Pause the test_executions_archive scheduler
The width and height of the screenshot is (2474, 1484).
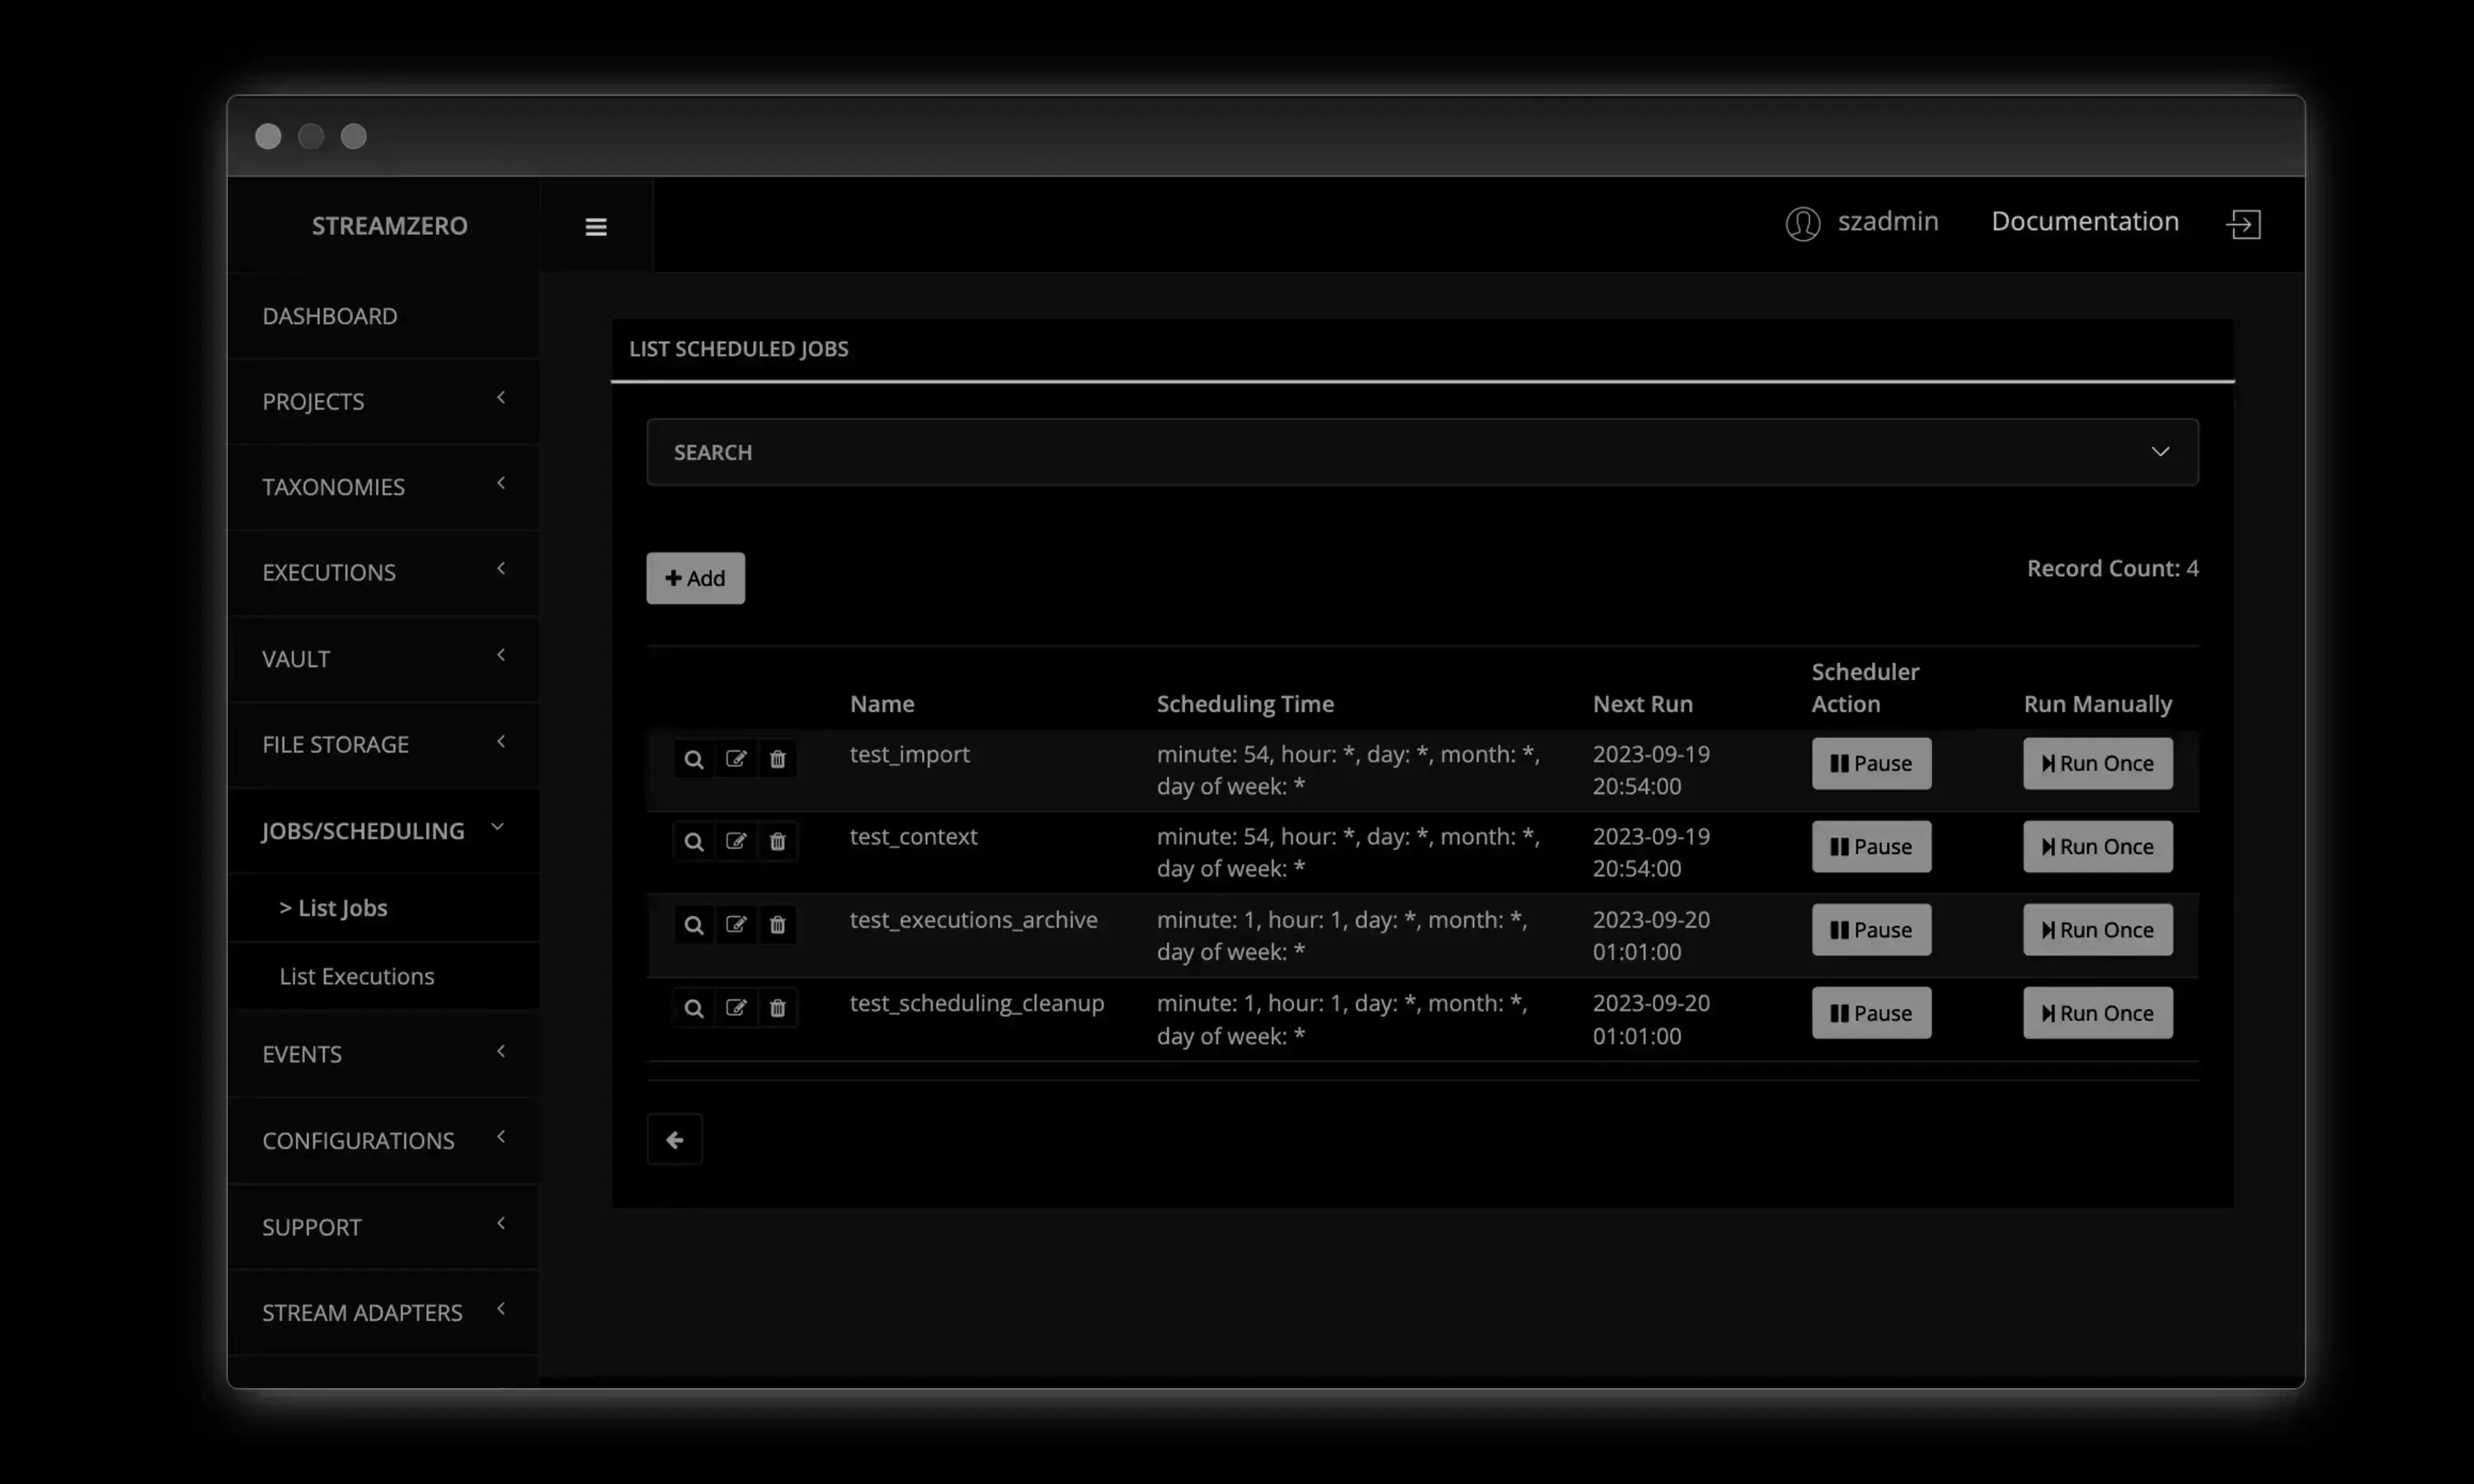pyautogui.click(x=1871, y=930)
